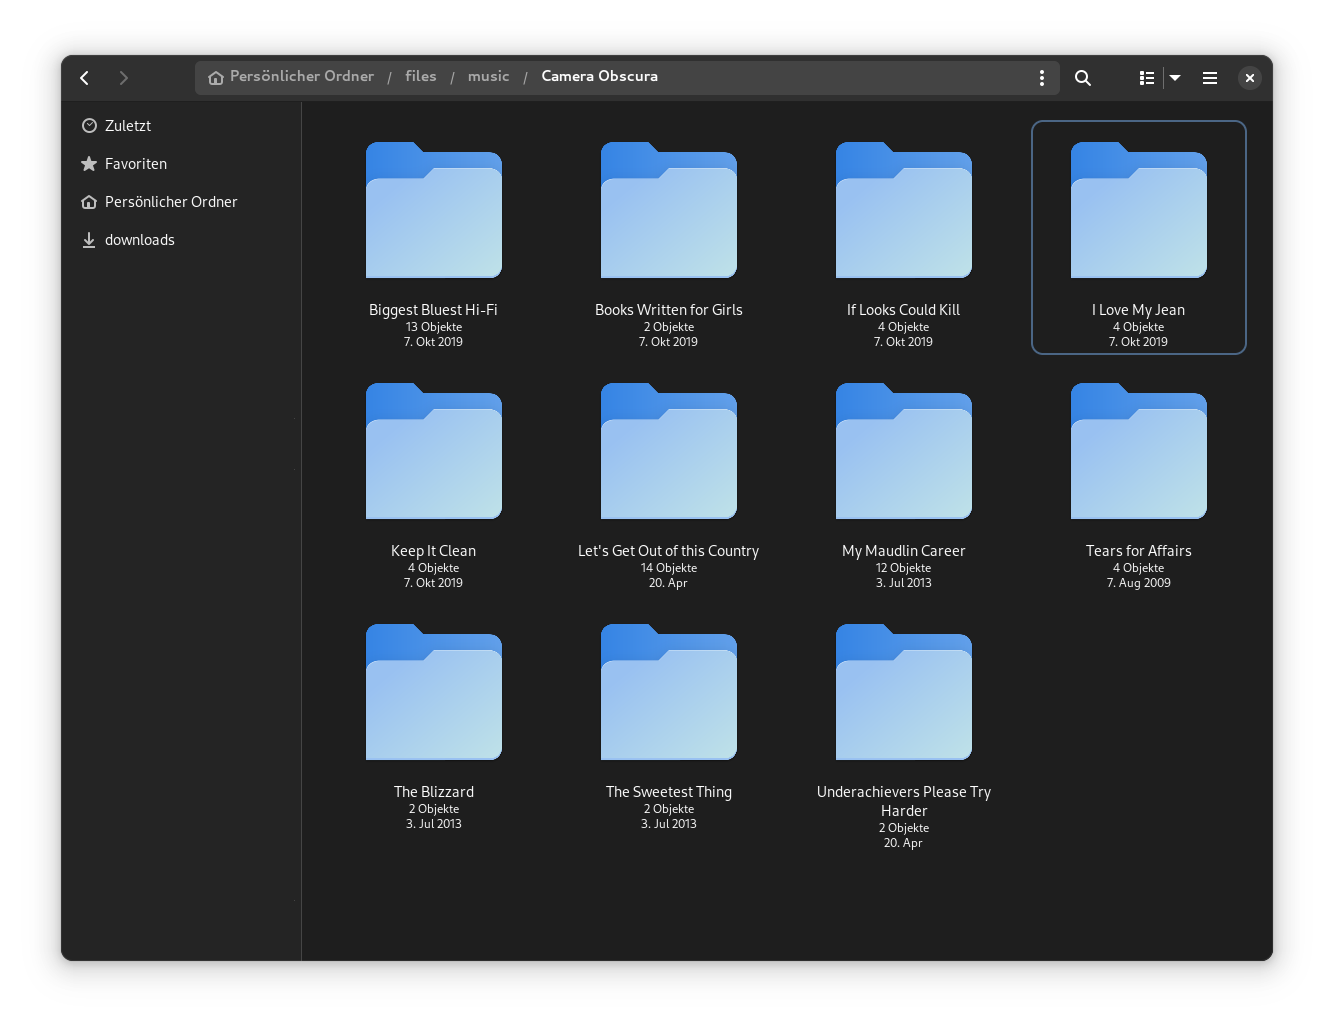Image resolution: width=1334 pixels, height=1028 pixels.
Task: Click the Camera Obscura path segment
Action: point(600,77)
